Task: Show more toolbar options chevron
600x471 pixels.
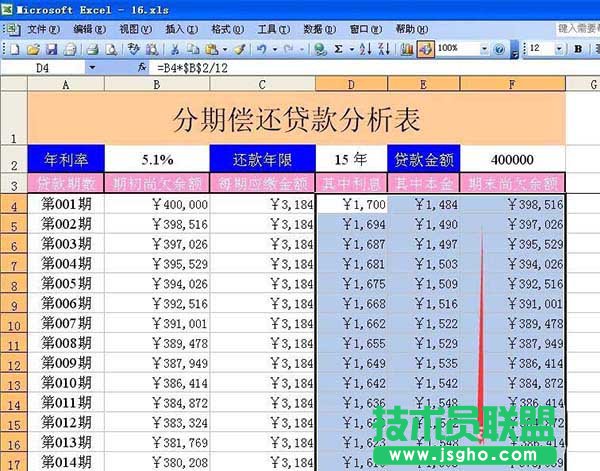Action: click(515, 50)
